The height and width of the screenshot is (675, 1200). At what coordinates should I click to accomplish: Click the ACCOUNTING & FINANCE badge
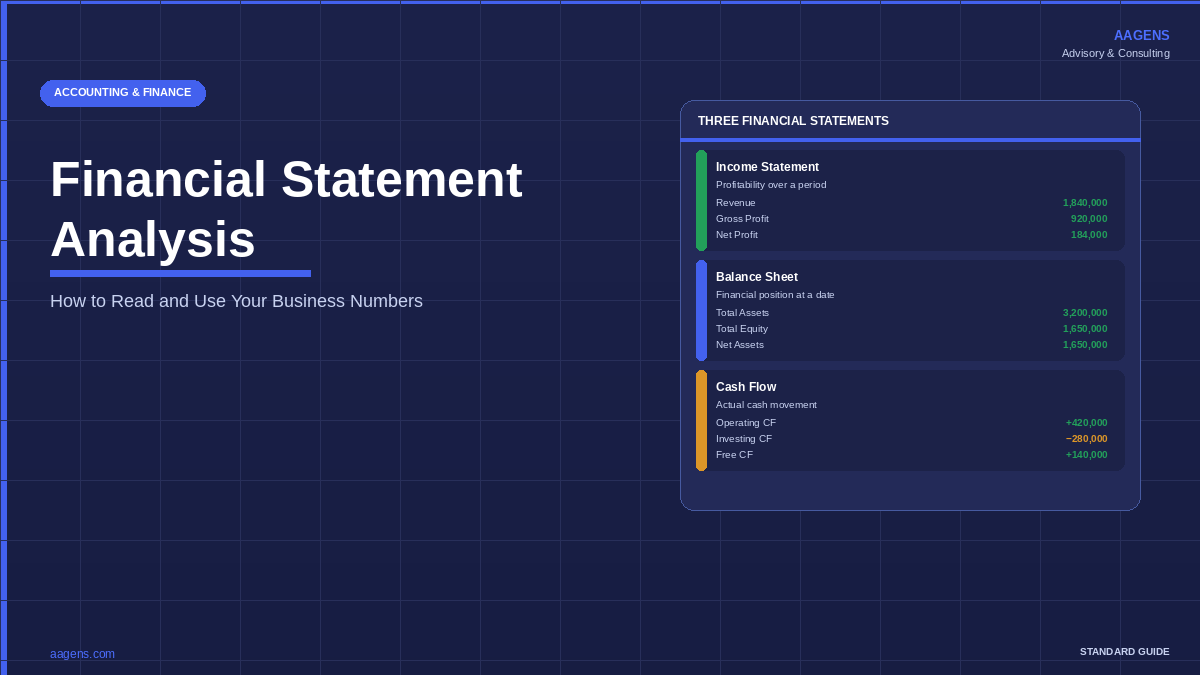pos(123,93)
